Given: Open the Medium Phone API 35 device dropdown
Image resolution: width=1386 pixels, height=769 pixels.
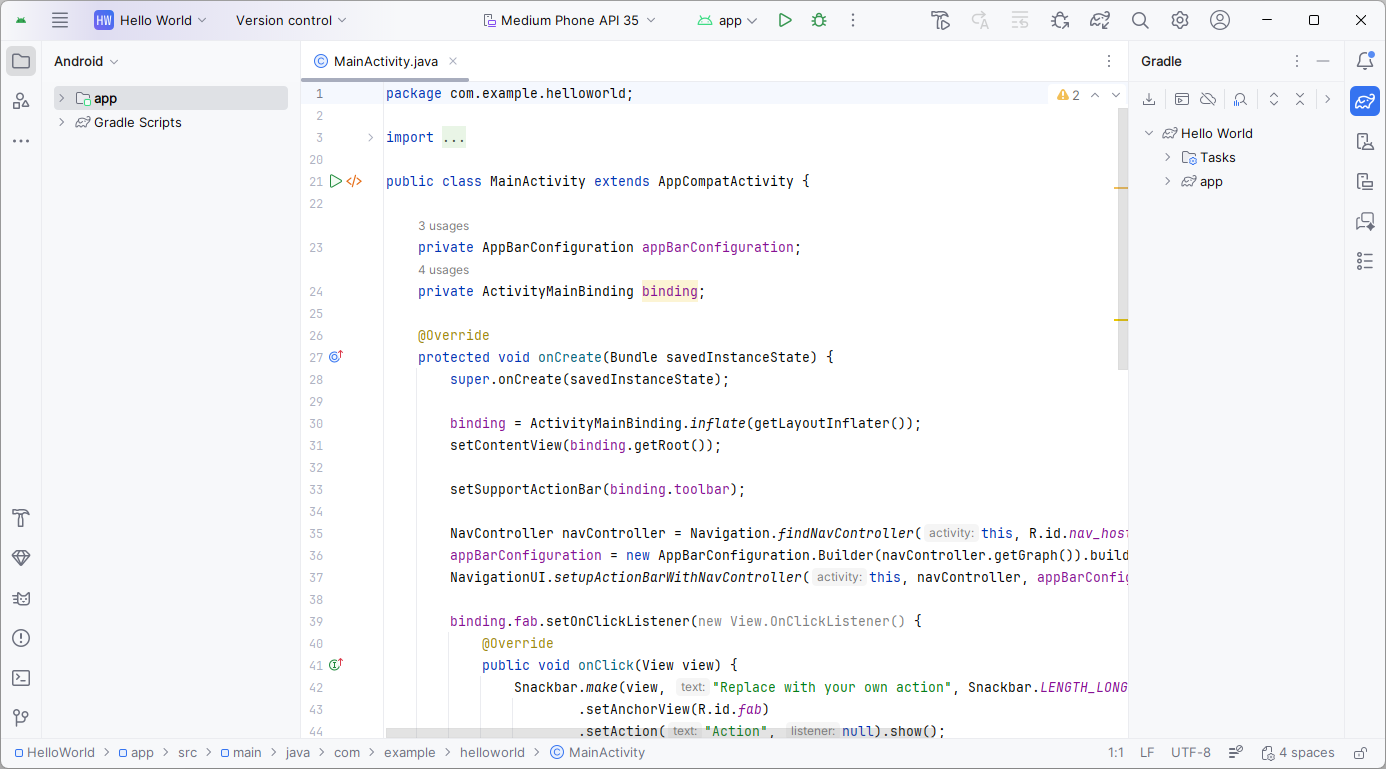Looking at the screenshot, I should point(569,20).
